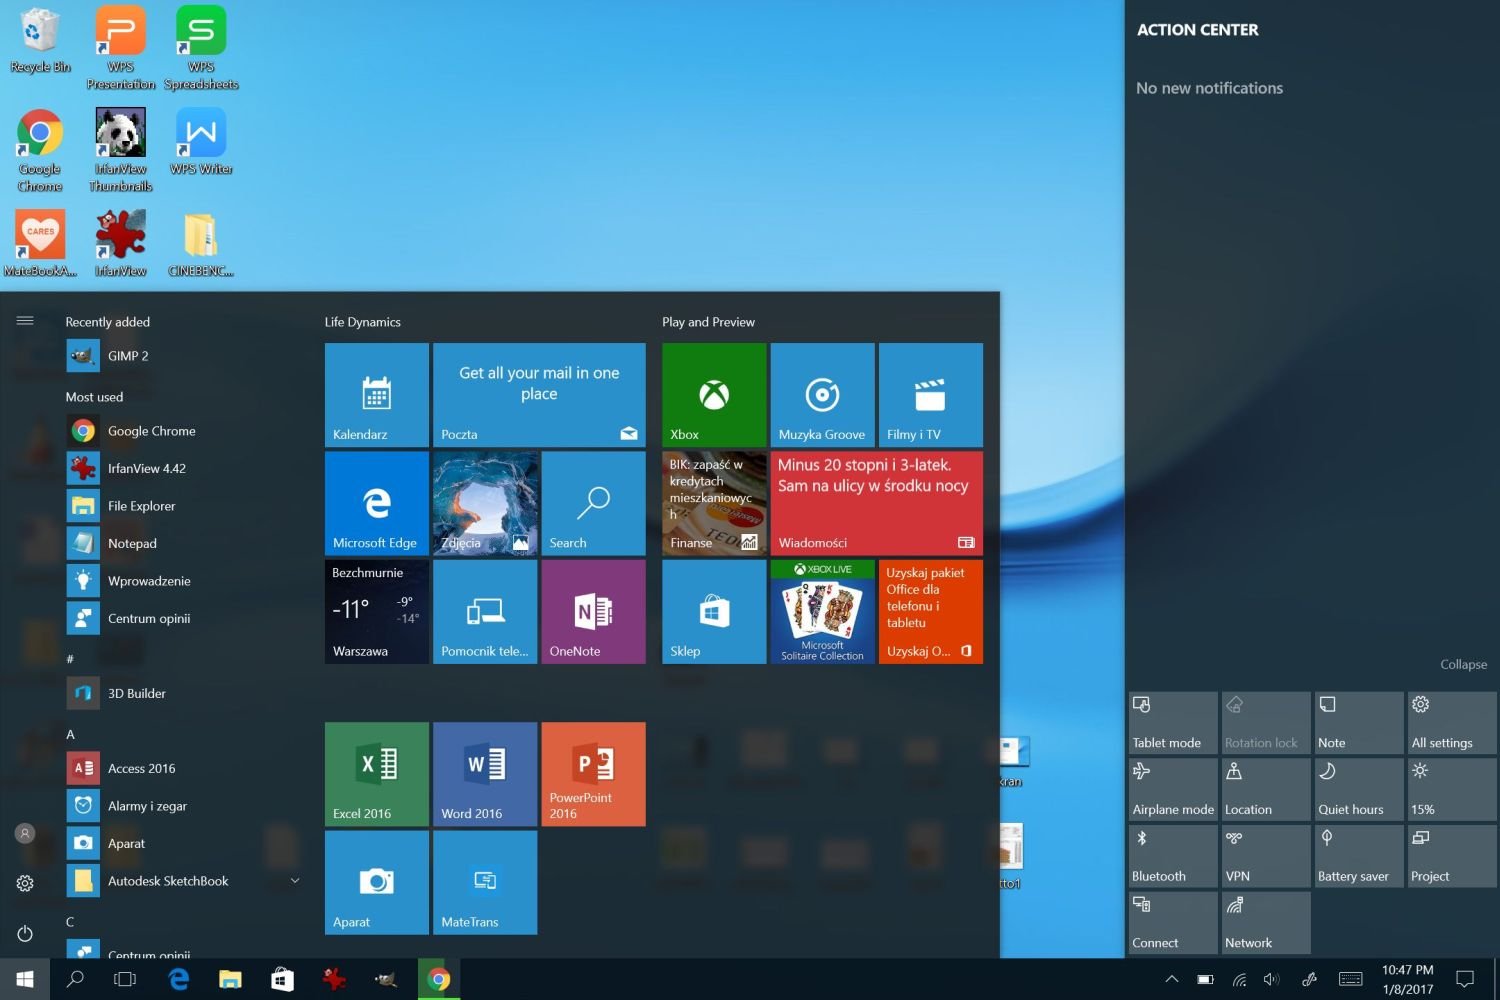Open Task View on the taskbar

[x=125, y=979]
